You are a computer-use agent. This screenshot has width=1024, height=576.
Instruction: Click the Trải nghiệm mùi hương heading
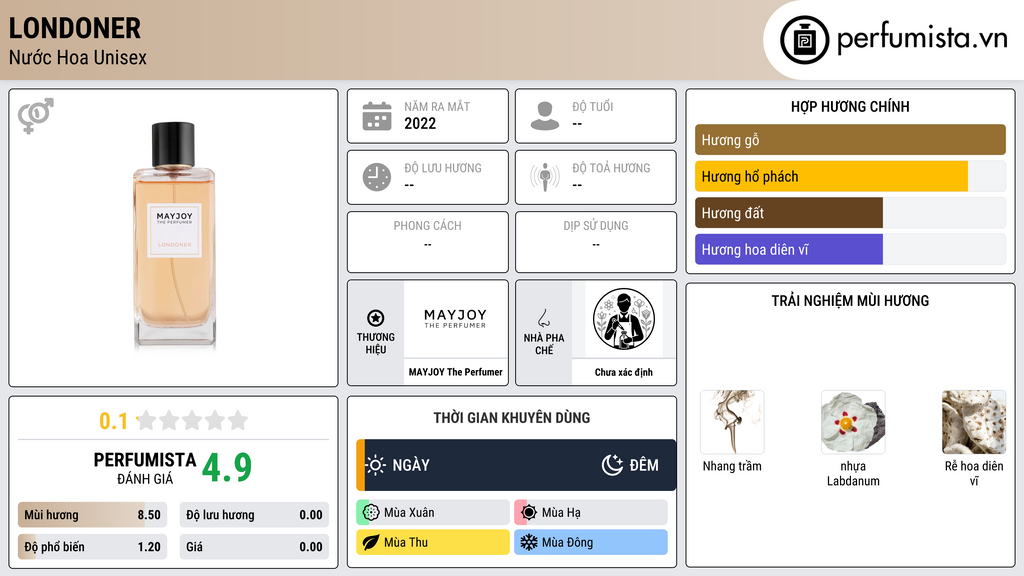850,301
